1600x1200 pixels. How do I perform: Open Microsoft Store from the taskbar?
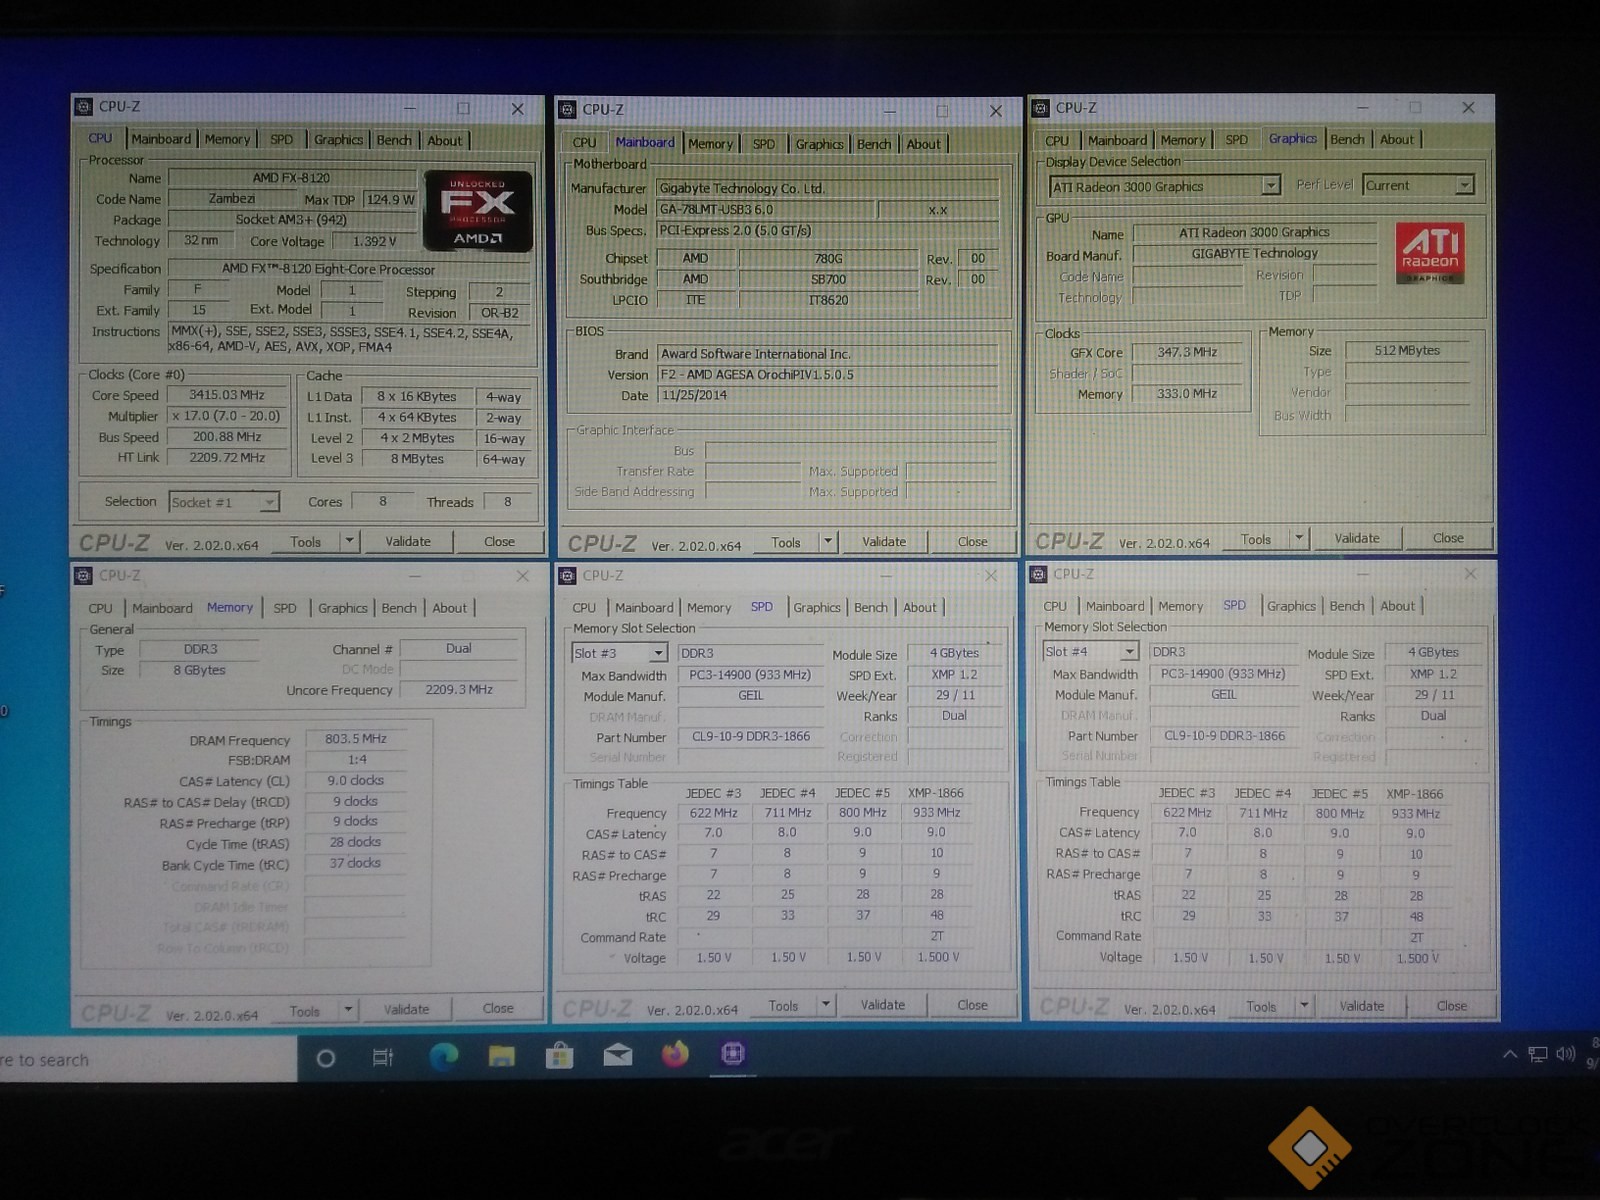tap(559, 1055)
